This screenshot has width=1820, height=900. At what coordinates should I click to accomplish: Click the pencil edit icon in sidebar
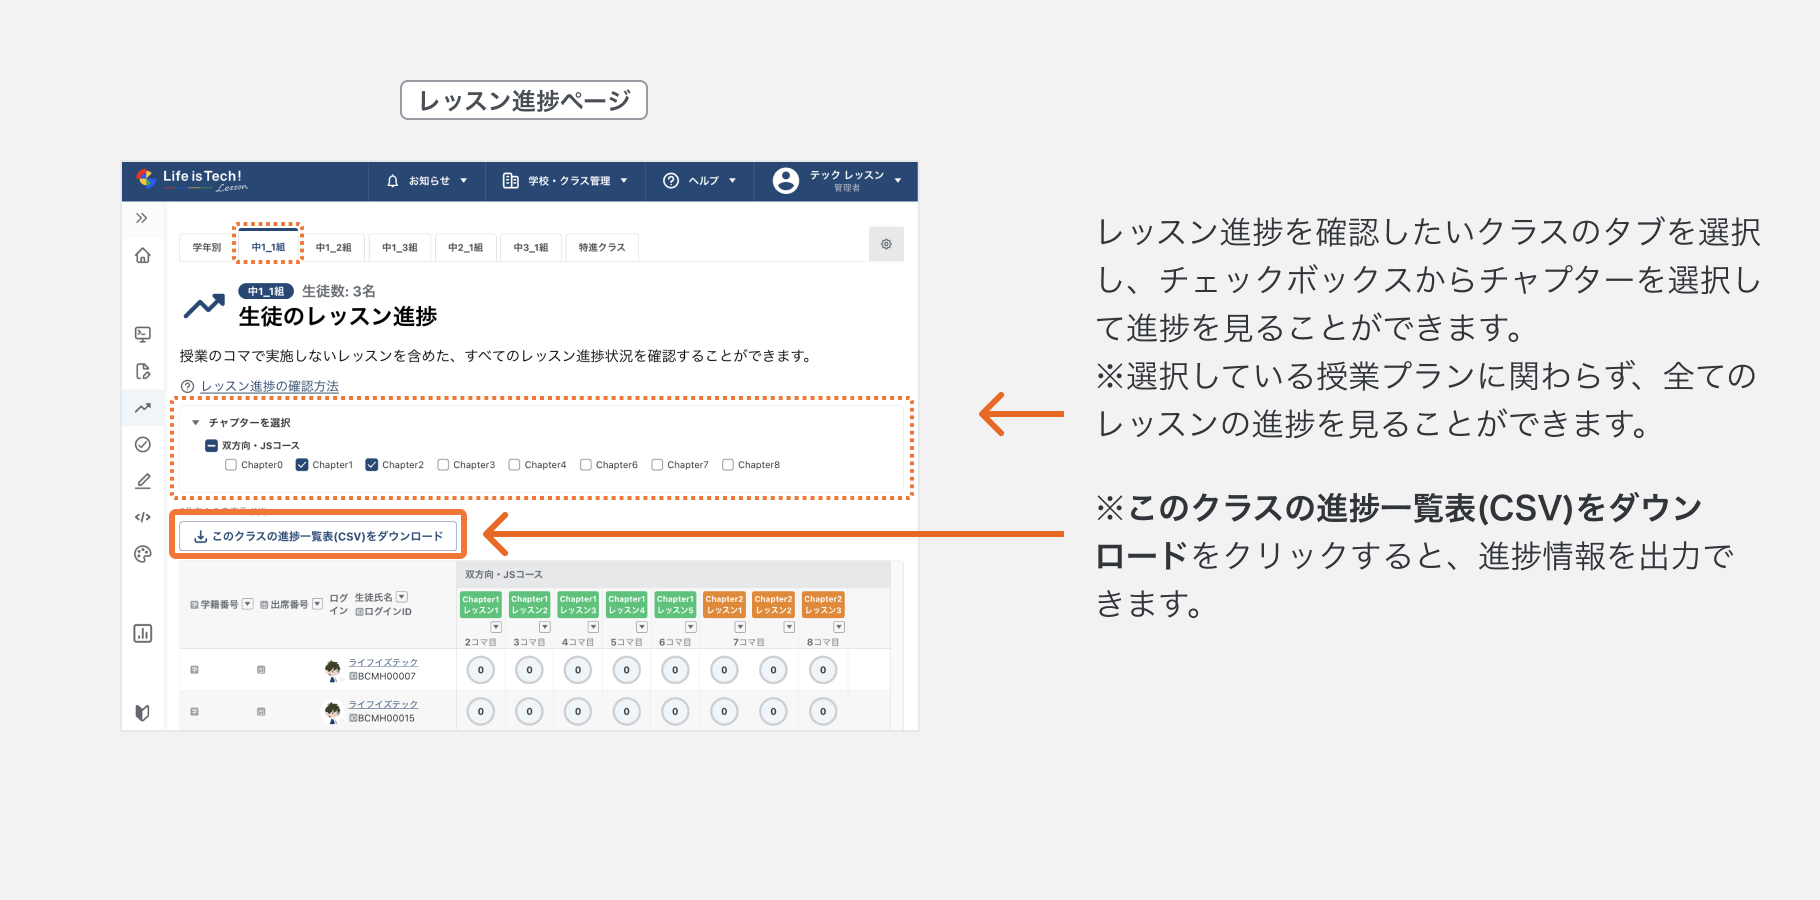click(143, 480)
